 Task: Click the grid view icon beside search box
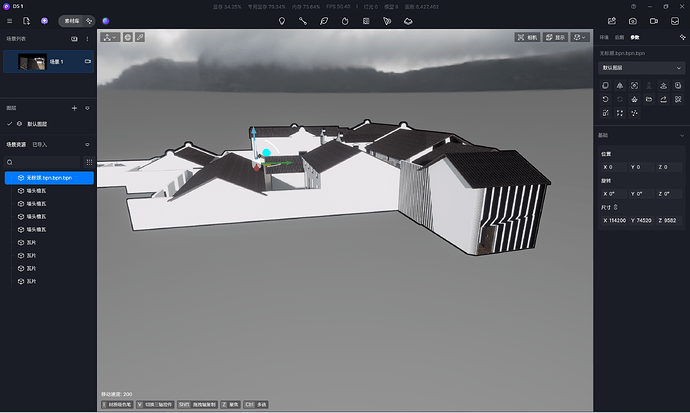[89, 161]
